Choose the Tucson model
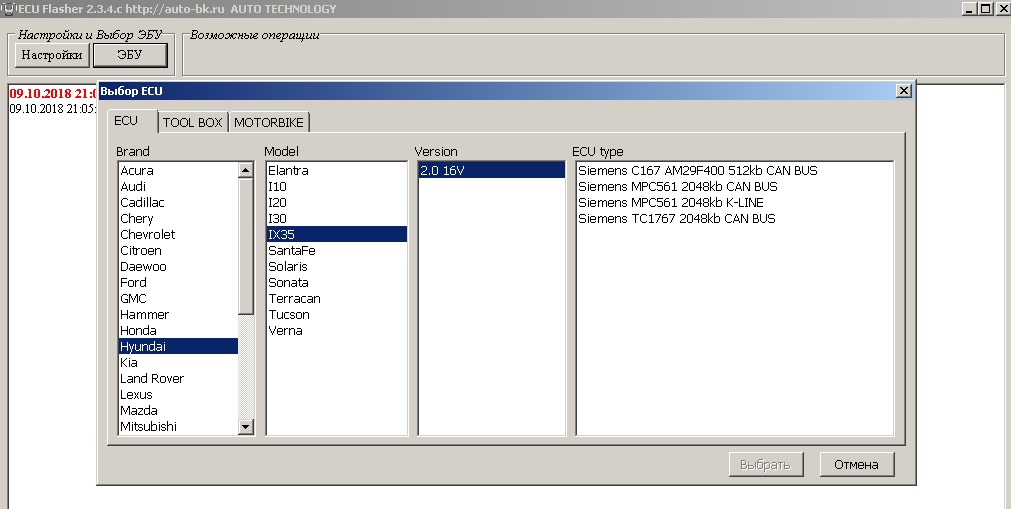The image size is (1011, 509). (337, 315)
